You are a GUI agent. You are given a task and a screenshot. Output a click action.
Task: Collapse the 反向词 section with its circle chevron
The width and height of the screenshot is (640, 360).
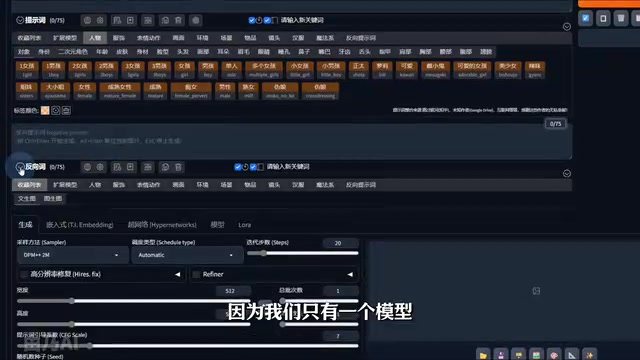(x=20, y=167)
